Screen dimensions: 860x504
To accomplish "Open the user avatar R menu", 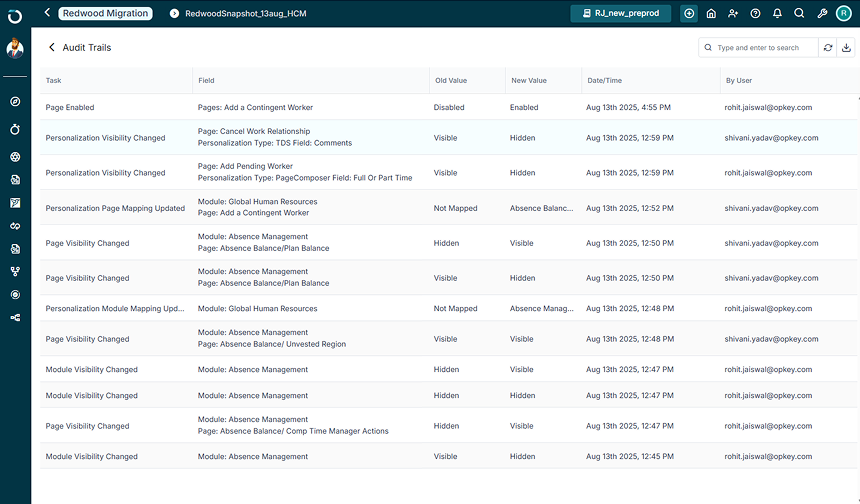I will pos(844,13).
